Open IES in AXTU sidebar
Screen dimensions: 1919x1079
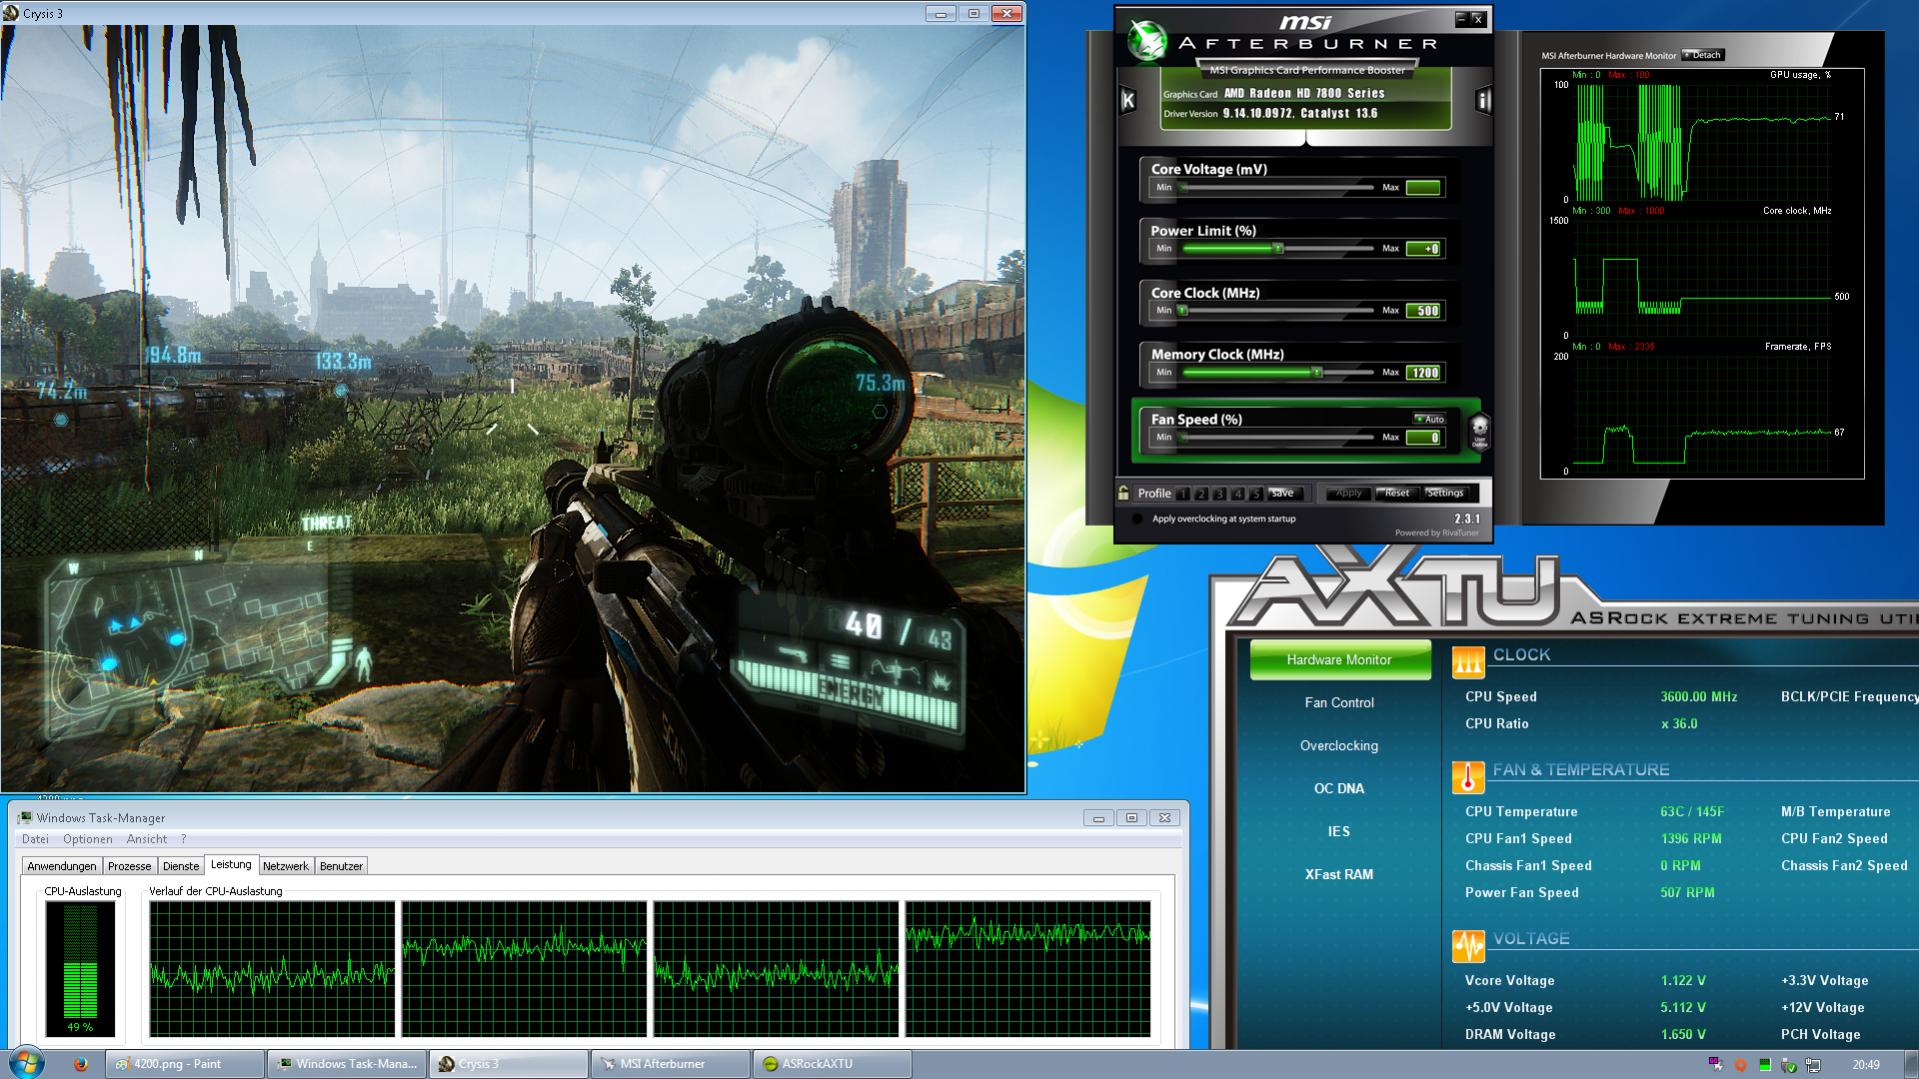point(1339,832)
